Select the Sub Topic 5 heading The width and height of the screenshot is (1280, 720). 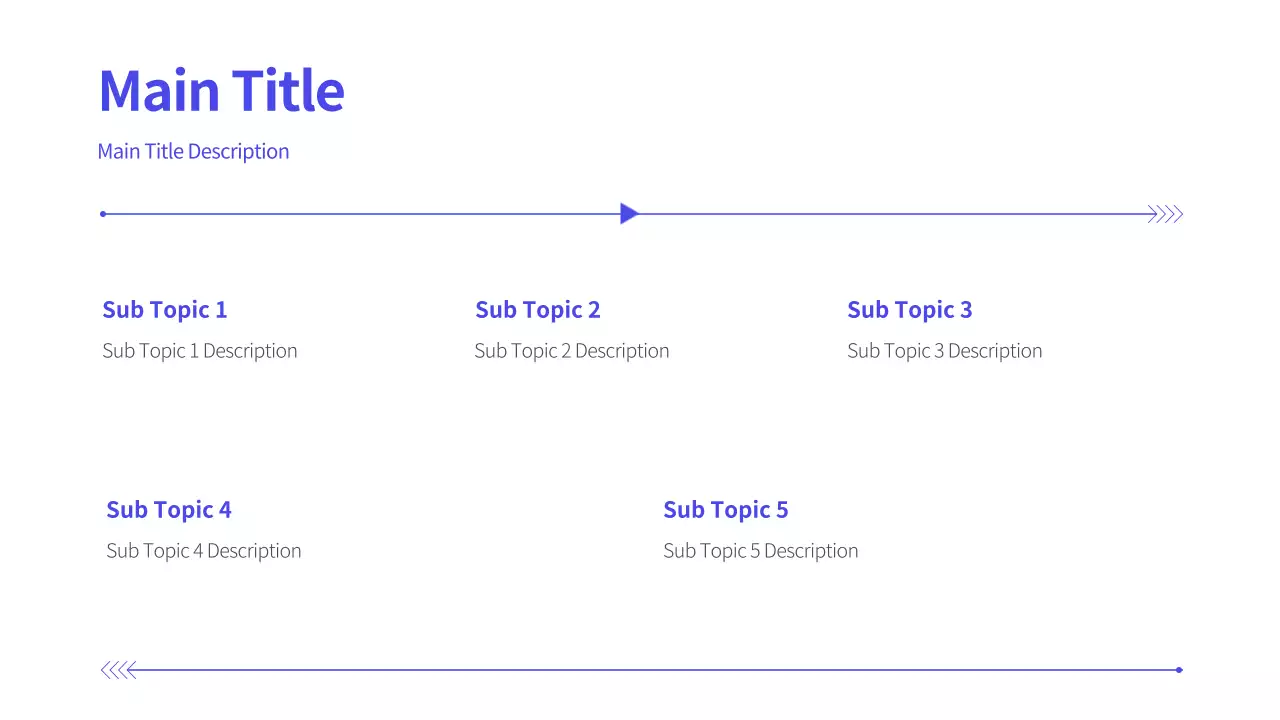[725, 510]
